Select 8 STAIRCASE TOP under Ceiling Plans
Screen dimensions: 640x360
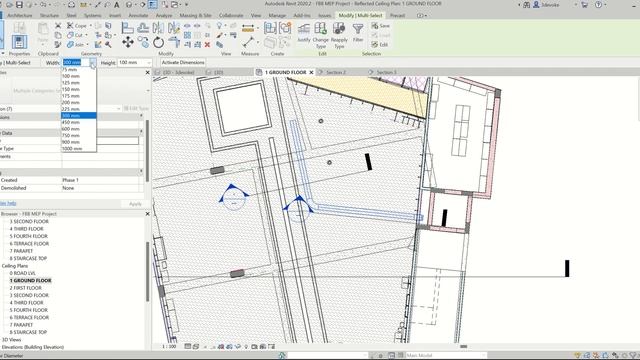point(29,332)
